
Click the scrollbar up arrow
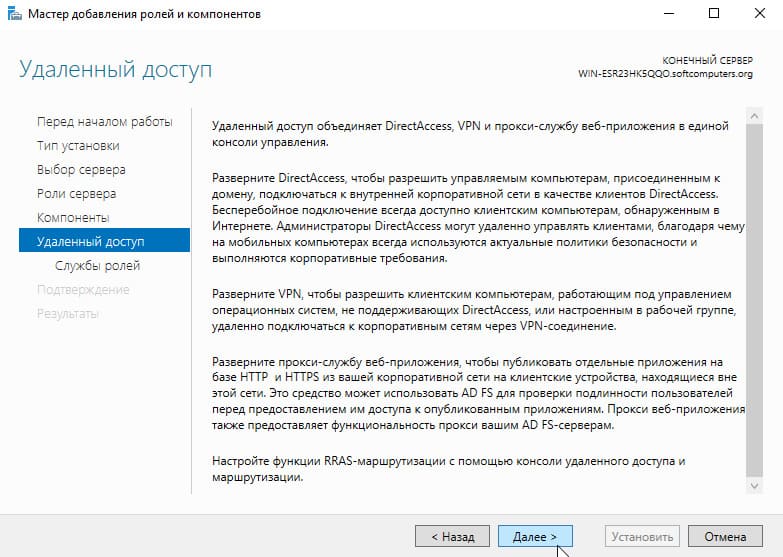click(754, 115)
